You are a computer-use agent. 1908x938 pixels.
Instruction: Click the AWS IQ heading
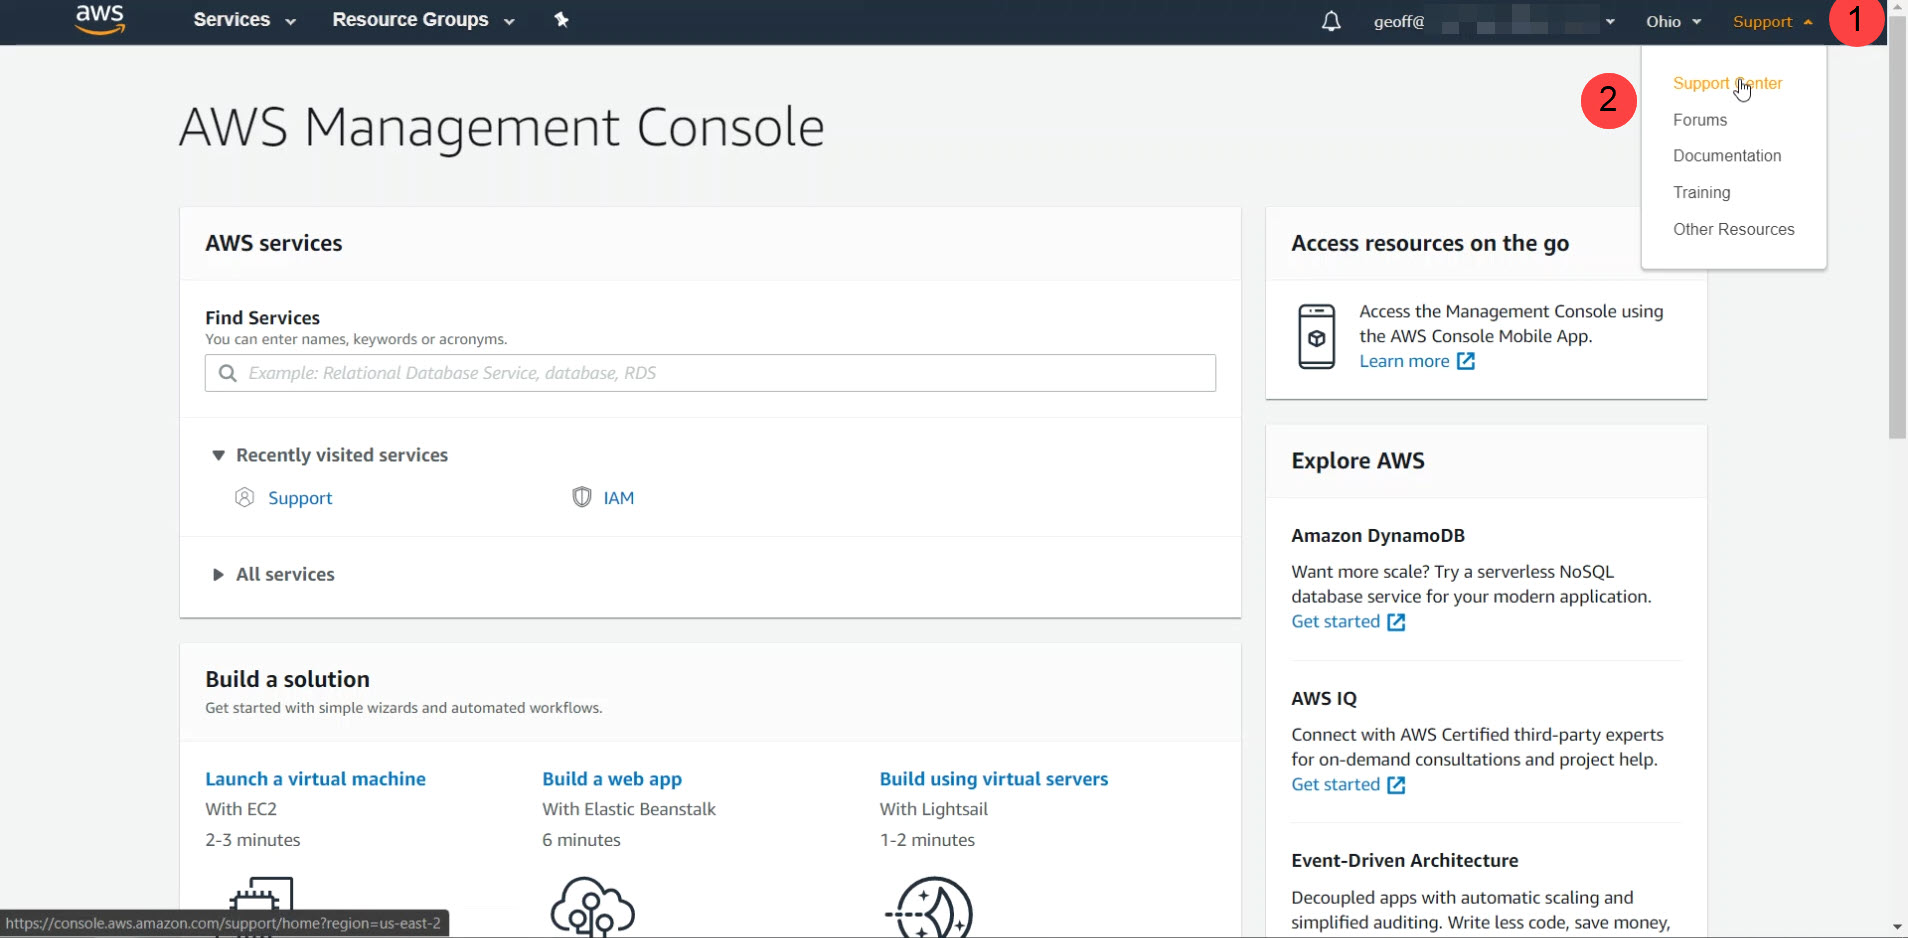[x=1324, y=698]
